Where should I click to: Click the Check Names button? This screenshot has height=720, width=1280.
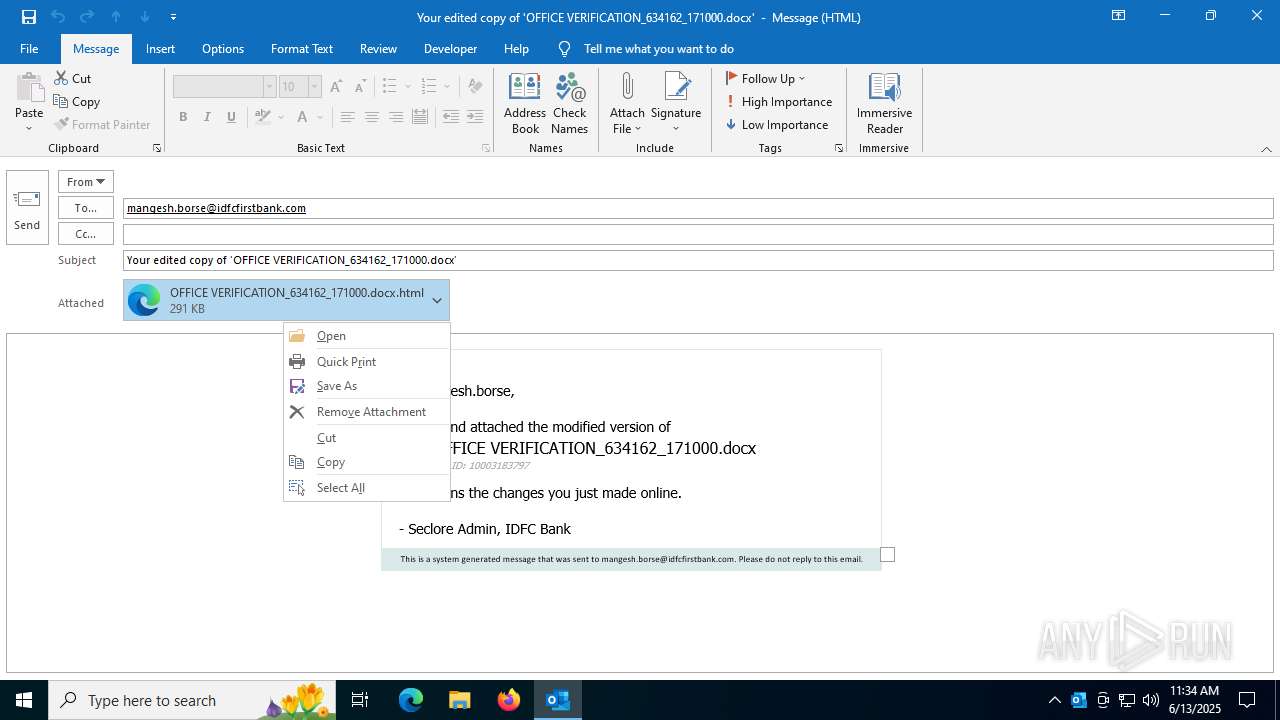point(569,103)
